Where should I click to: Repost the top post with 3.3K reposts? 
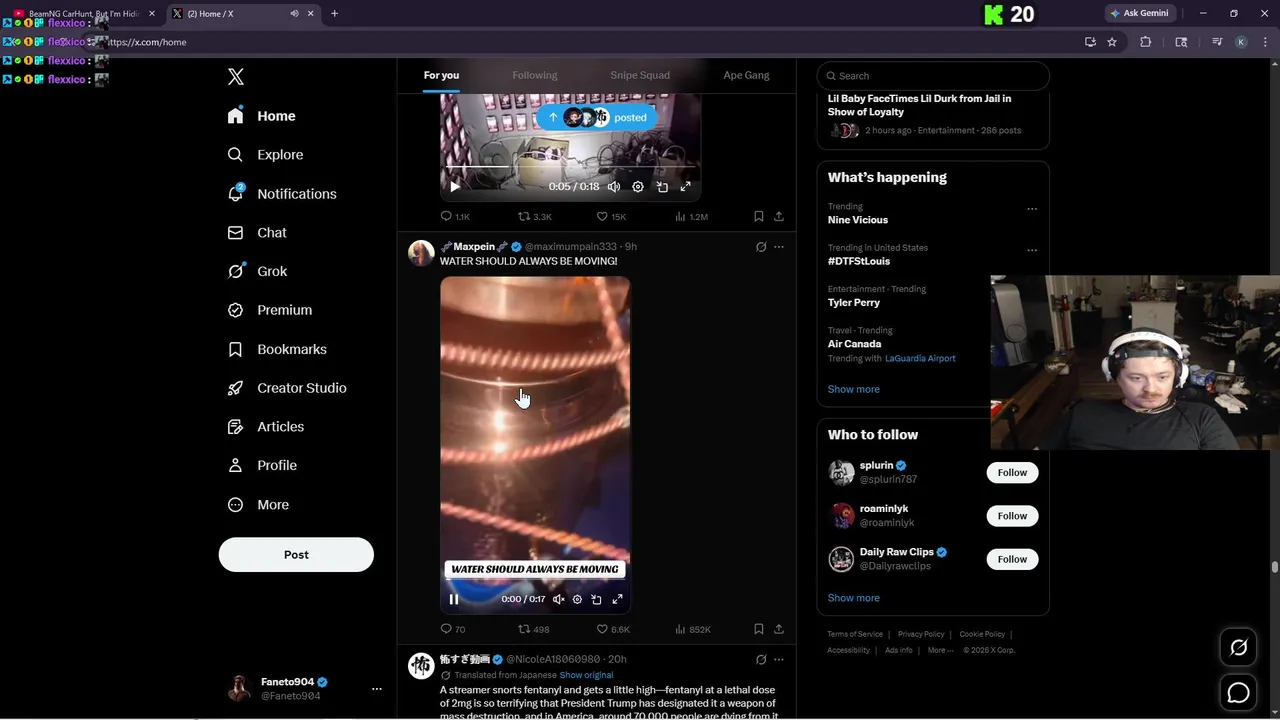click(x=535, y=216)
